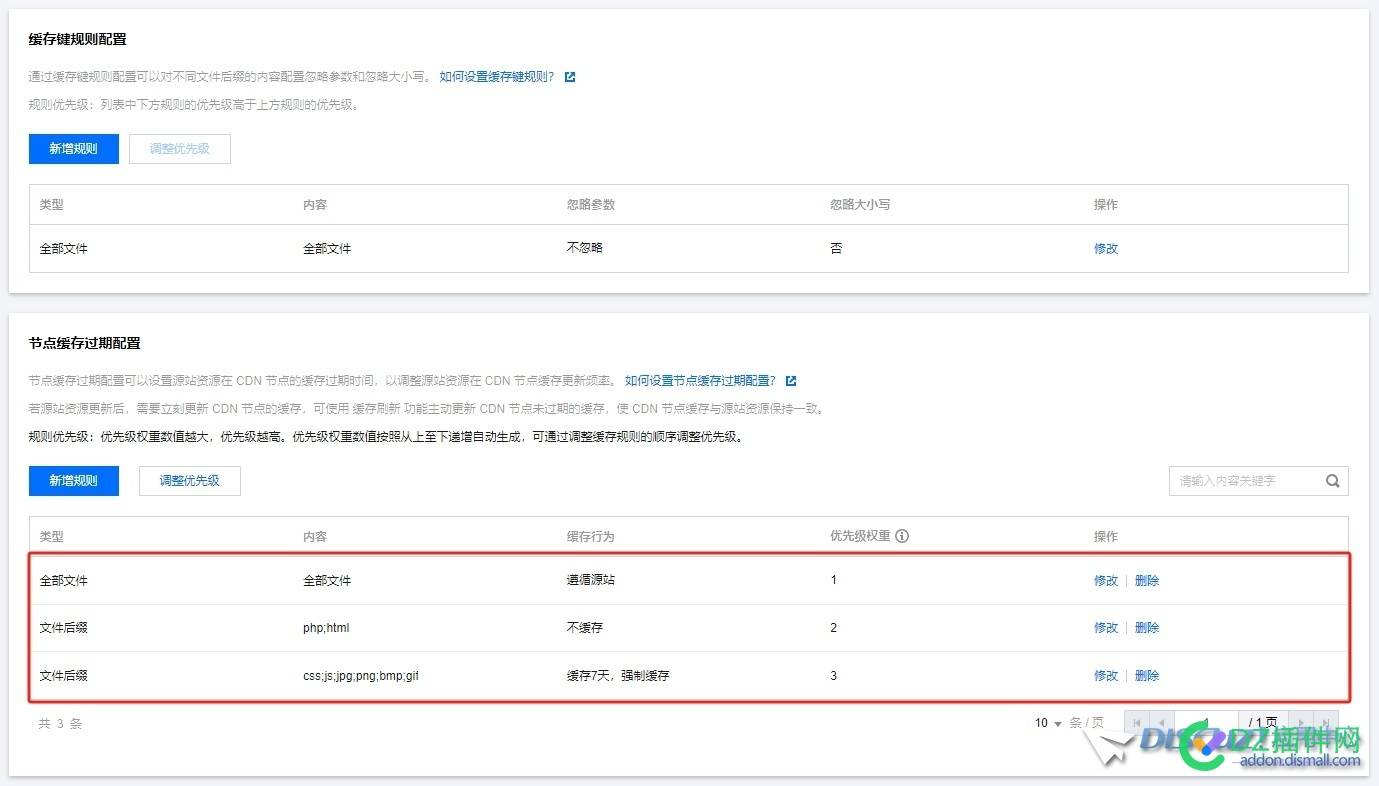
Task: Delete the php;html rule
Action: [x=1147, y=628]
